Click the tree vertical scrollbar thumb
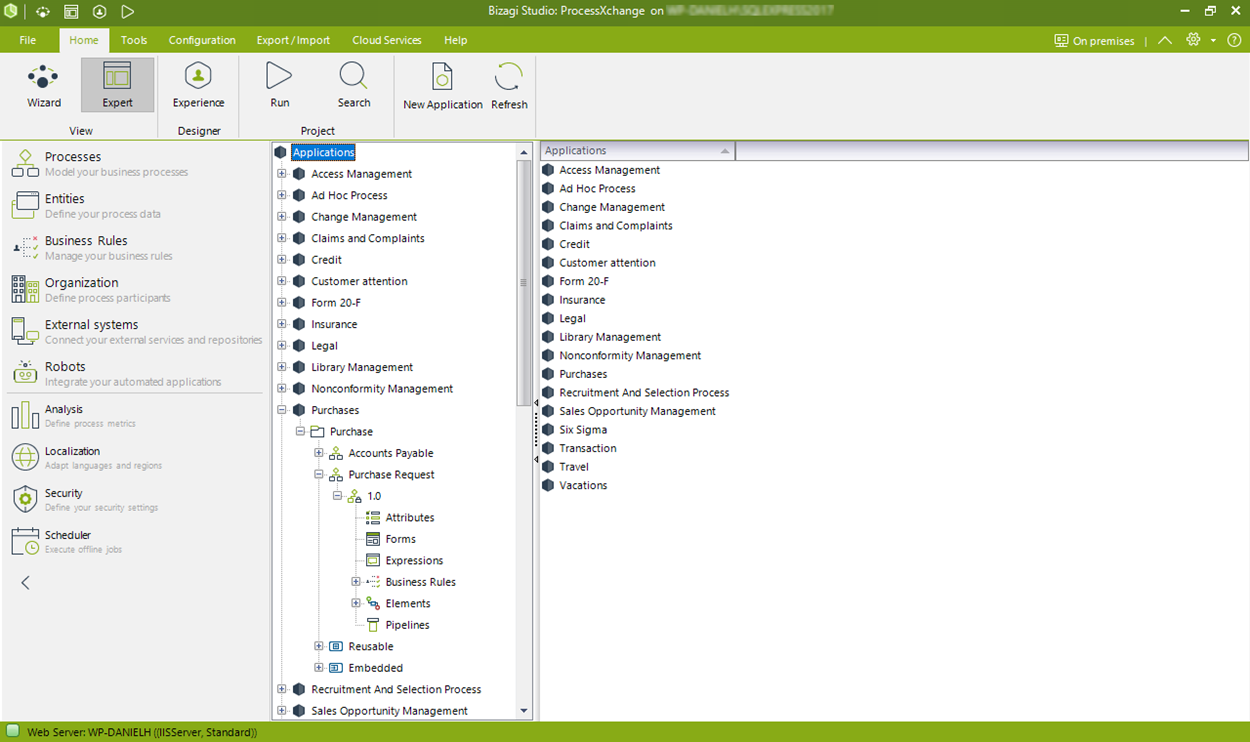The width and height of the screenshot is (1250, 742). pos(524,283)
